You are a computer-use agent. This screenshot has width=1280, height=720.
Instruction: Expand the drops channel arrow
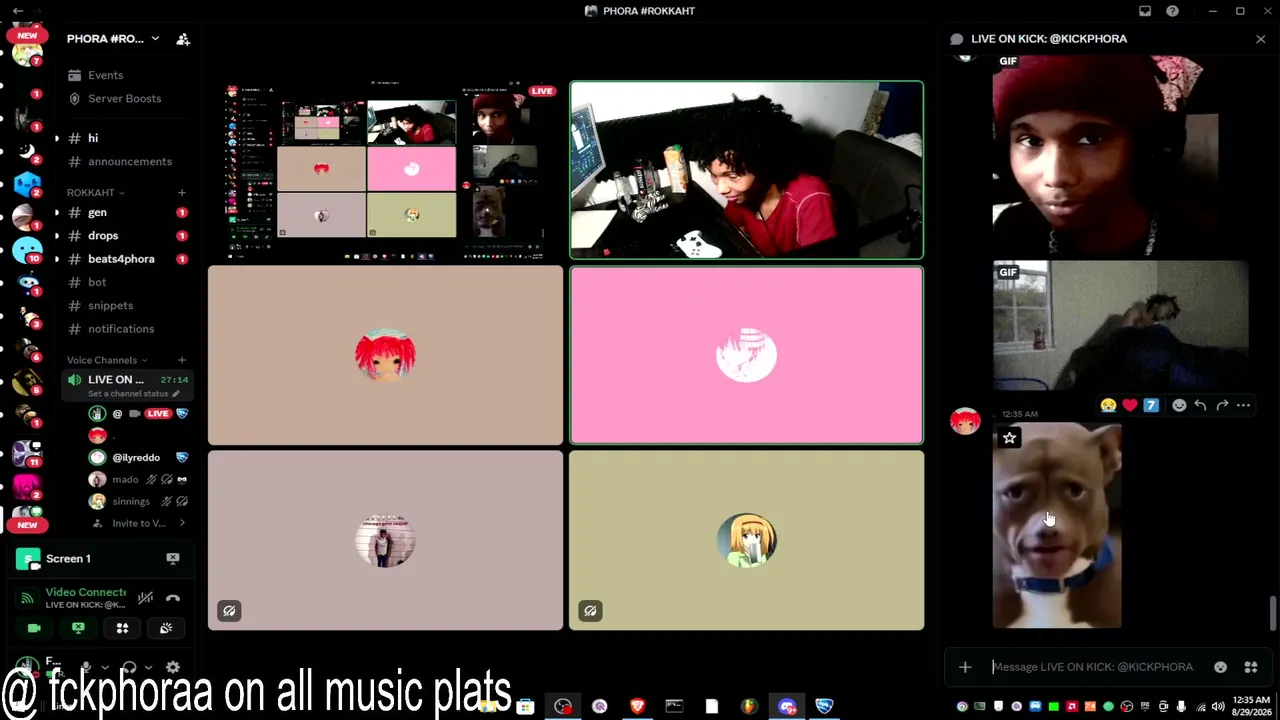[x=56, y=235]
